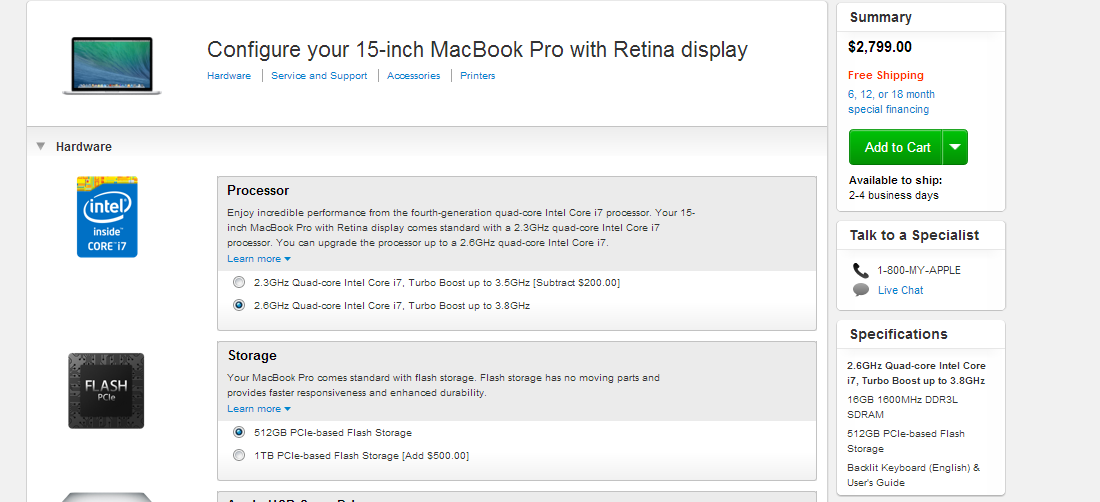
Task: Jump to the Hardware section link
Action: pos(229,76)
